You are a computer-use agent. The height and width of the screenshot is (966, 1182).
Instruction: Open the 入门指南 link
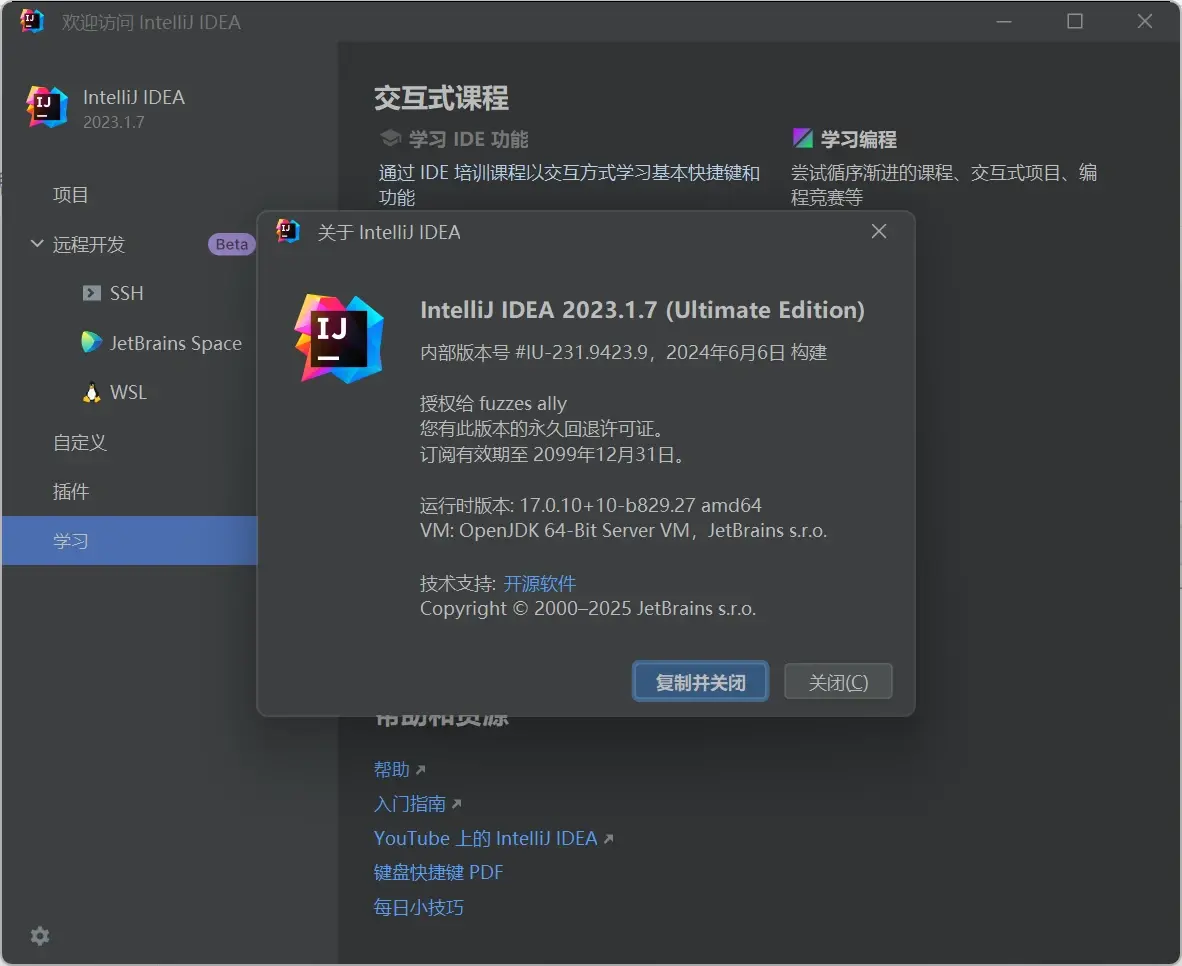coord(410,804)
